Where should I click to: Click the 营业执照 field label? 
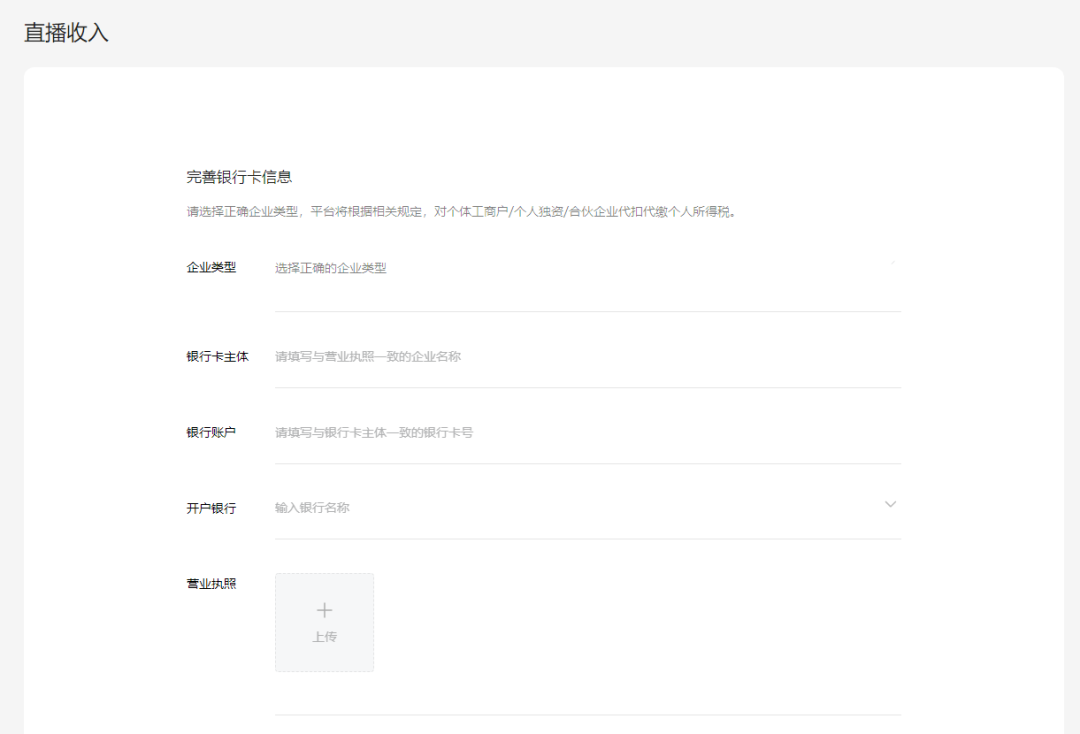pyautogui.click(x=211, y=584)
